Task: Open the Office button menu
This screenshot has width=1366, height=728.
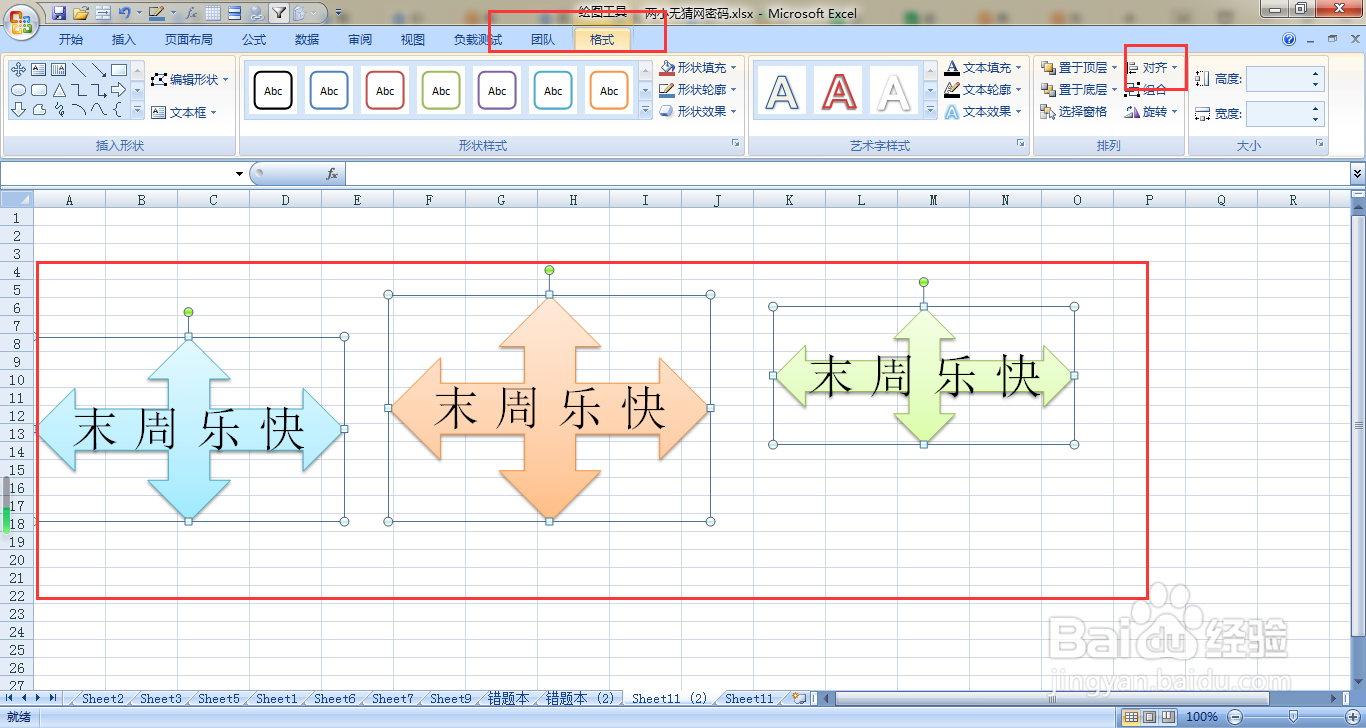Action: pyautogui.click(x=21, y=22)
